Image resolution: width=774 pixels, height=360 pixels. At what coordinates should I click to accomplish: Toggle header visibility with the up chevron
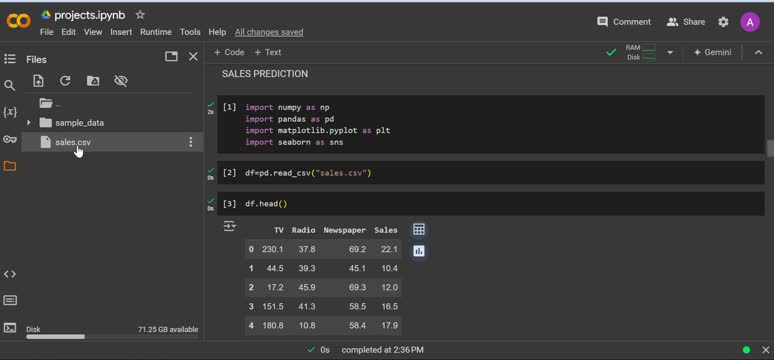click(x=759, y=52)
